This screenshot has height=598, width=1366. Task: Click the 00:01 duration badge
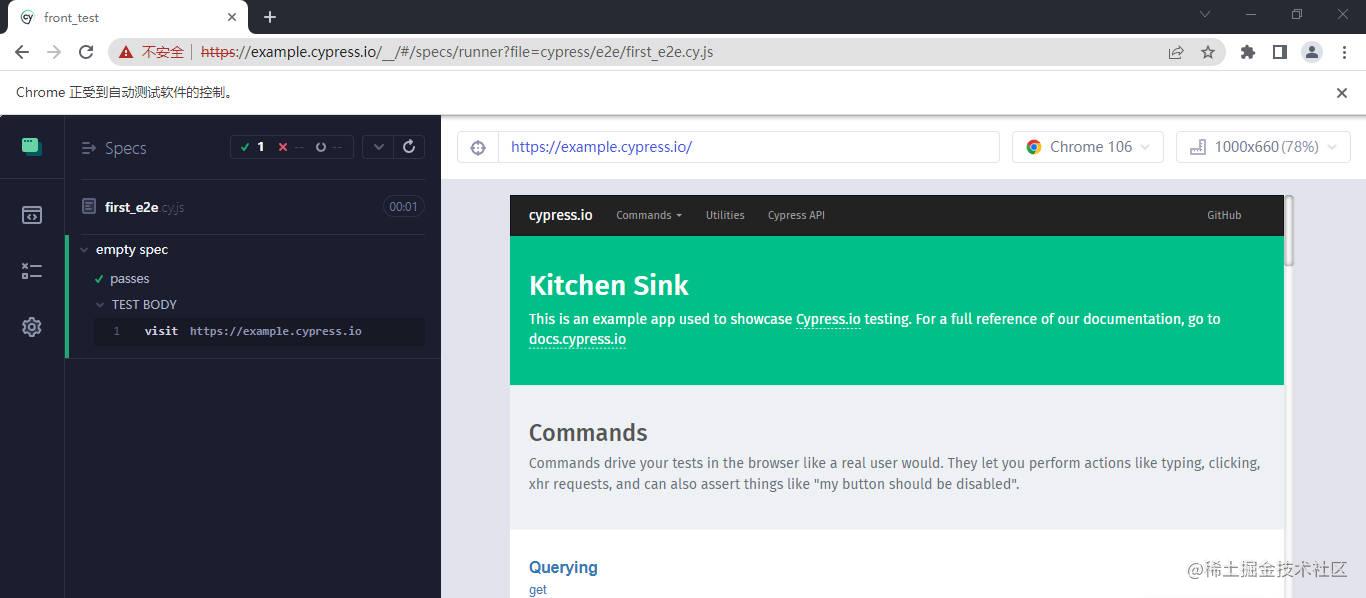(403, 207)
